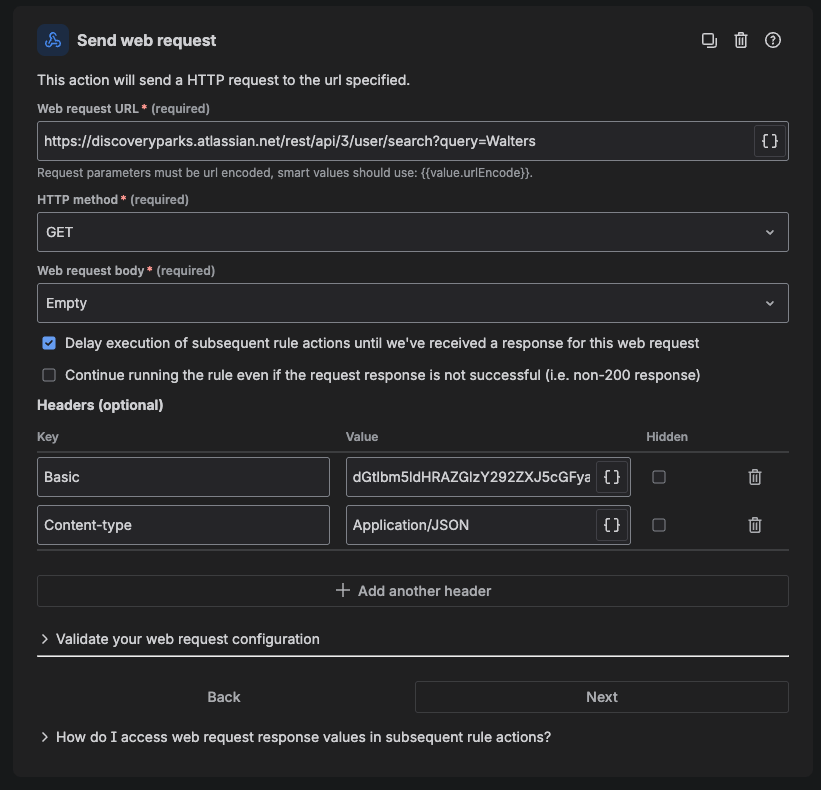This screenshot has width=821, height=790.
Task: Insert smart value in the Web request URL field
Action: [x=769, y=141]
